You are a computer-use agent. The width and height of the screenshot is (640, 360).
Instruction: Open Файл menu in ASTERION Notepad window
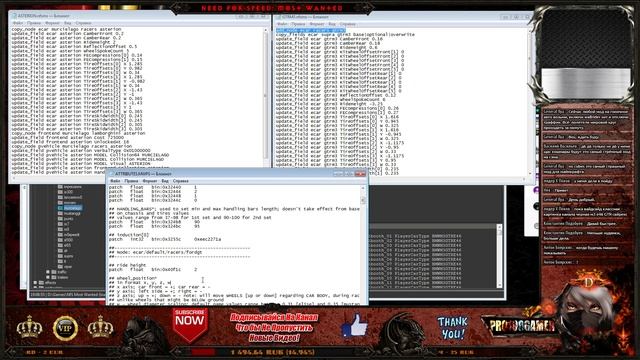pyautogui.click(x=17, y=23)
